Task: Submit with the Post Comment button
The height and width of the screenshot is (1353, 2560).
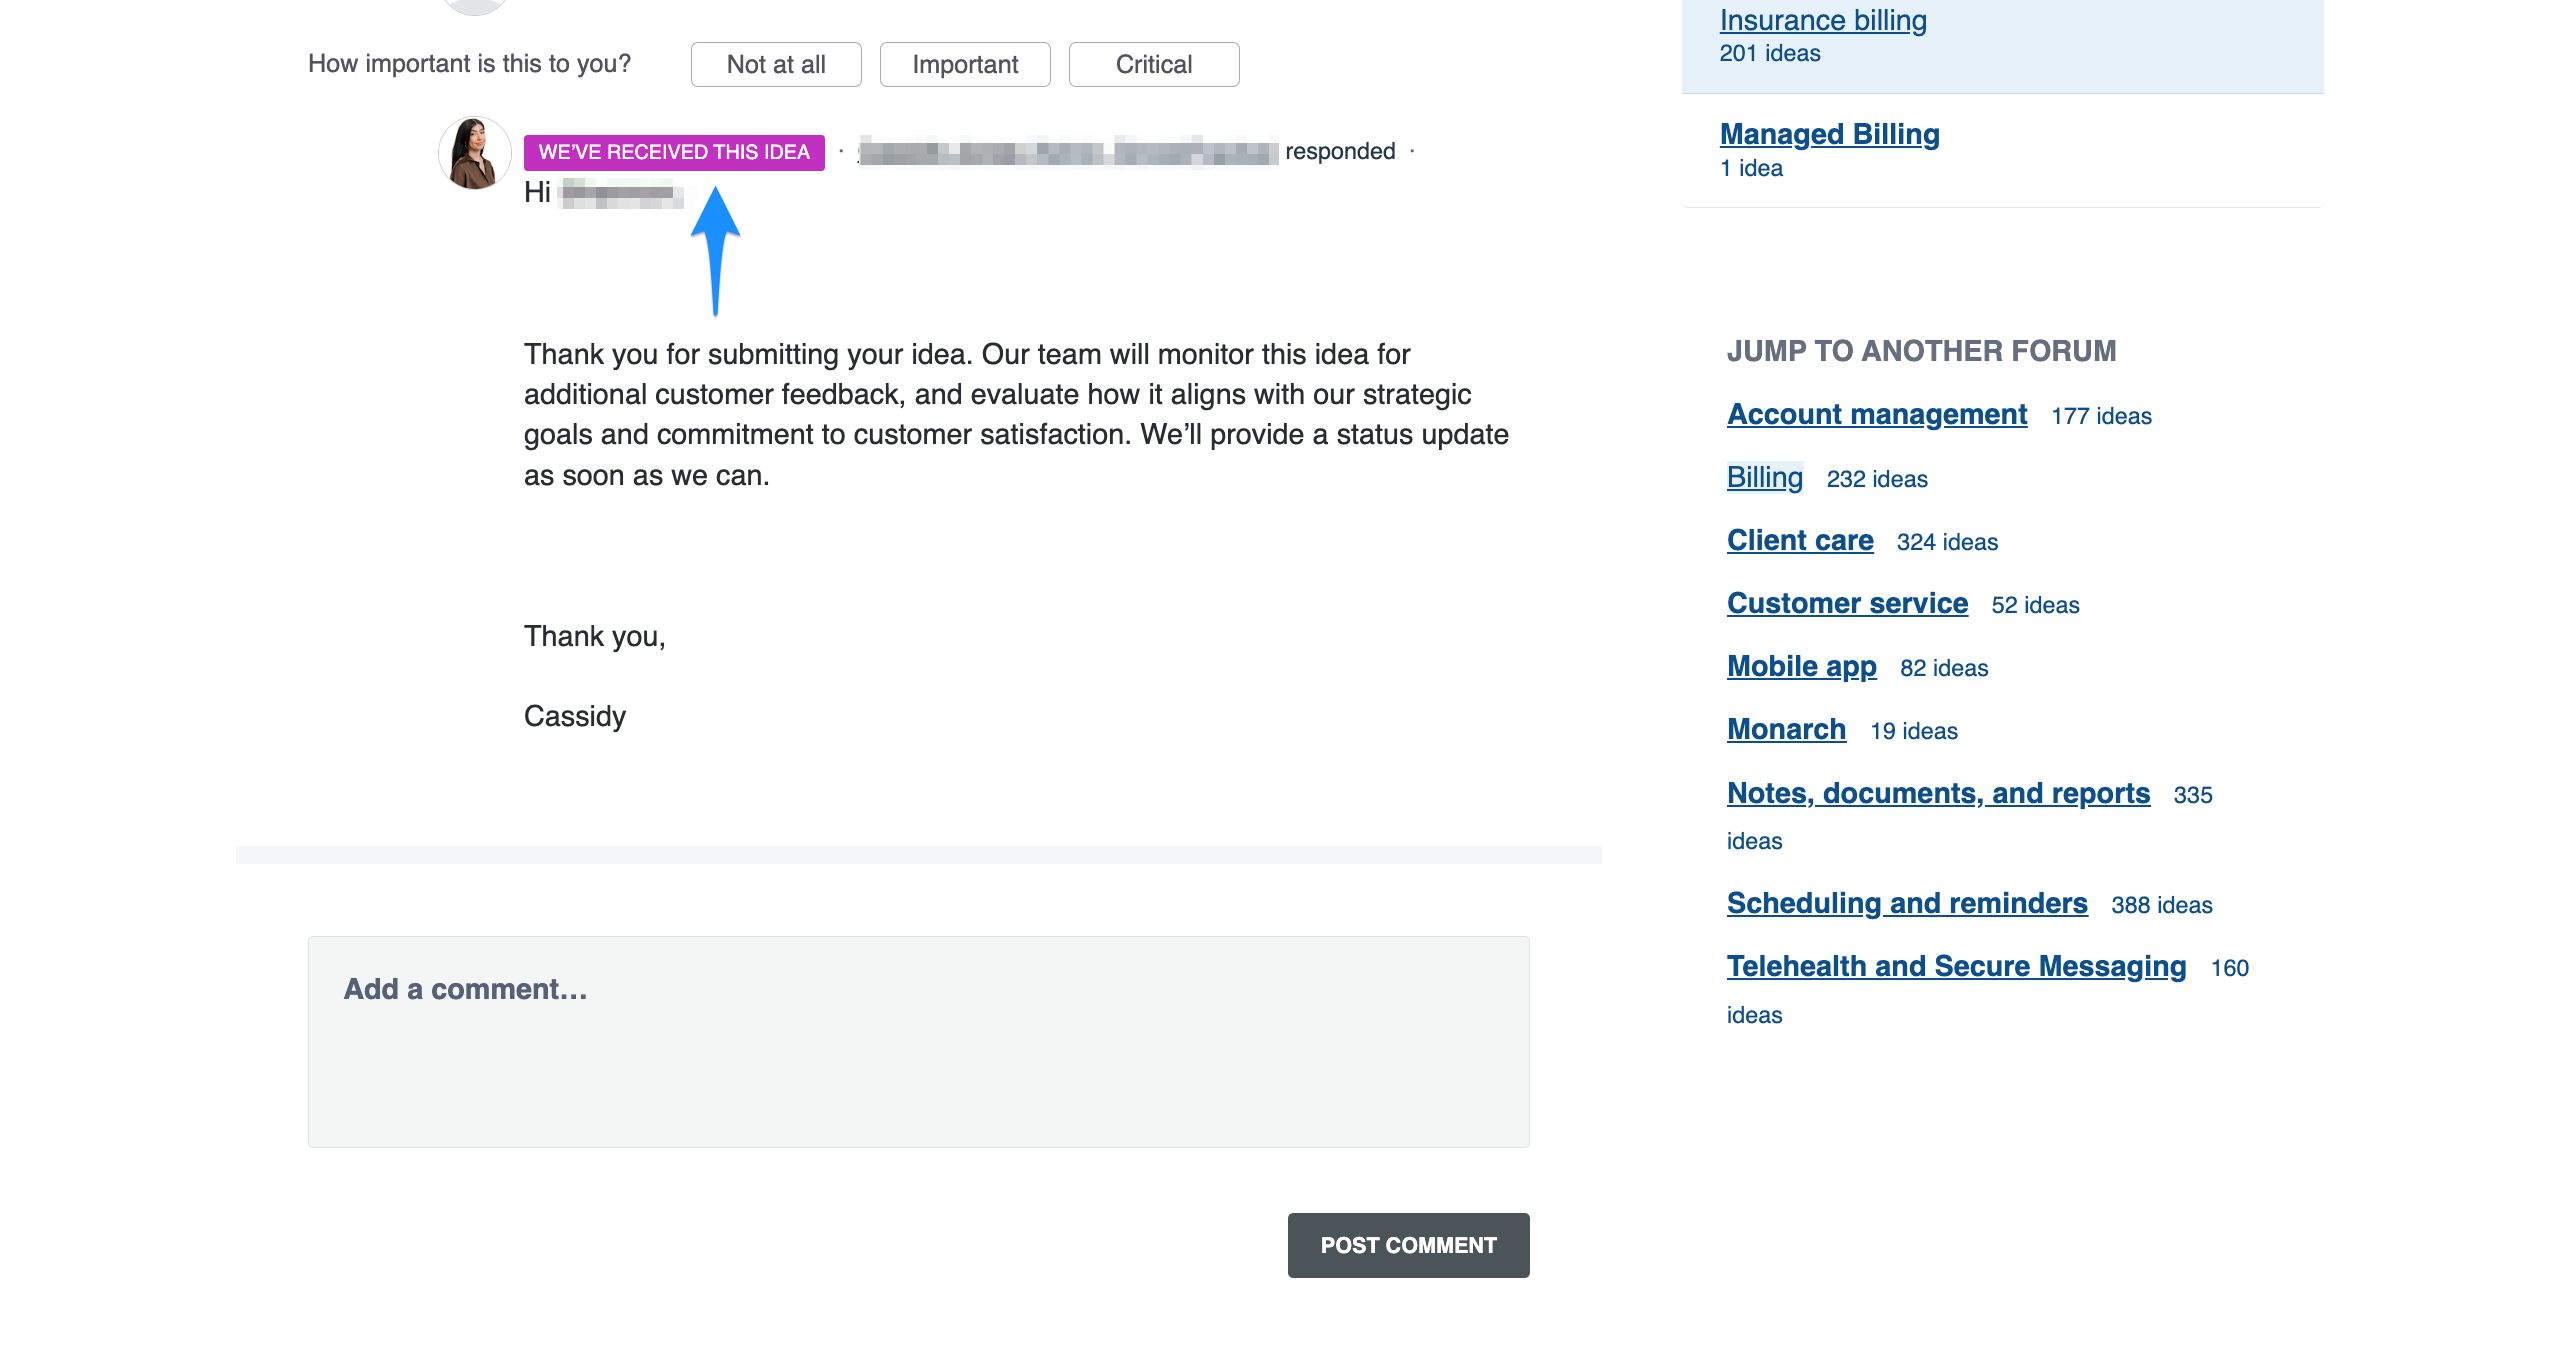Action: [1408, 1245]
